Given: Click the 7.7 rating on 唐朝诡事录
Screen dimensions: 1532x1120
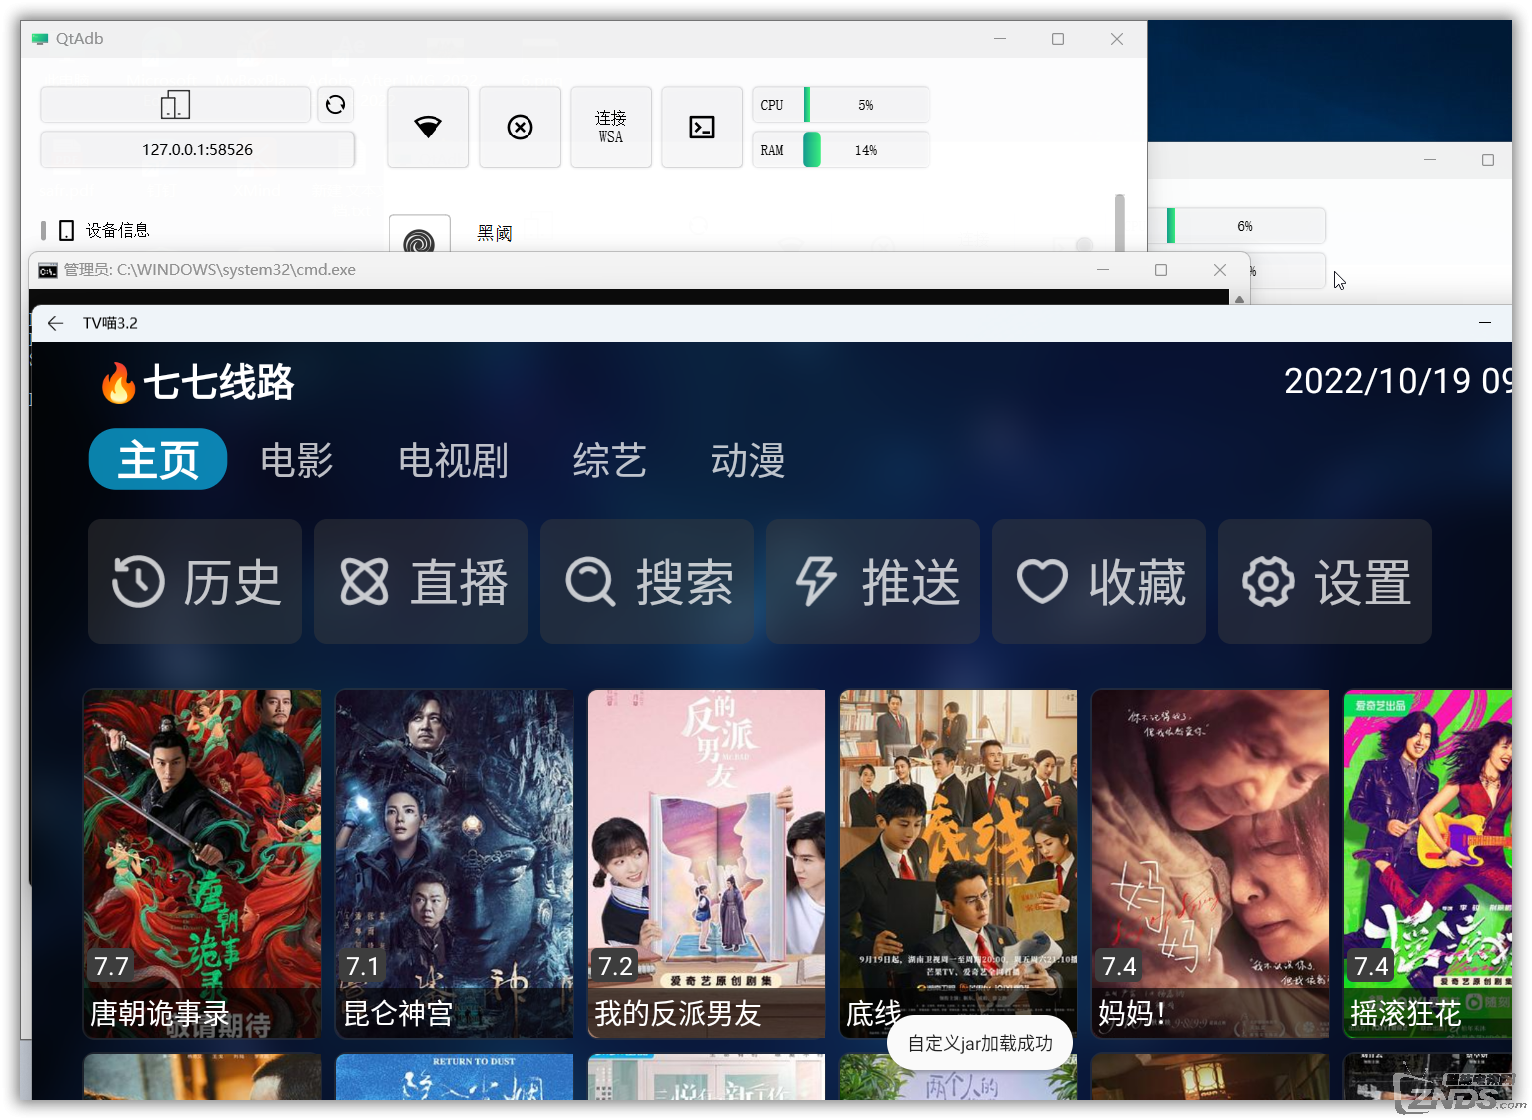Looking at the screenshot, I should (111, 966).
